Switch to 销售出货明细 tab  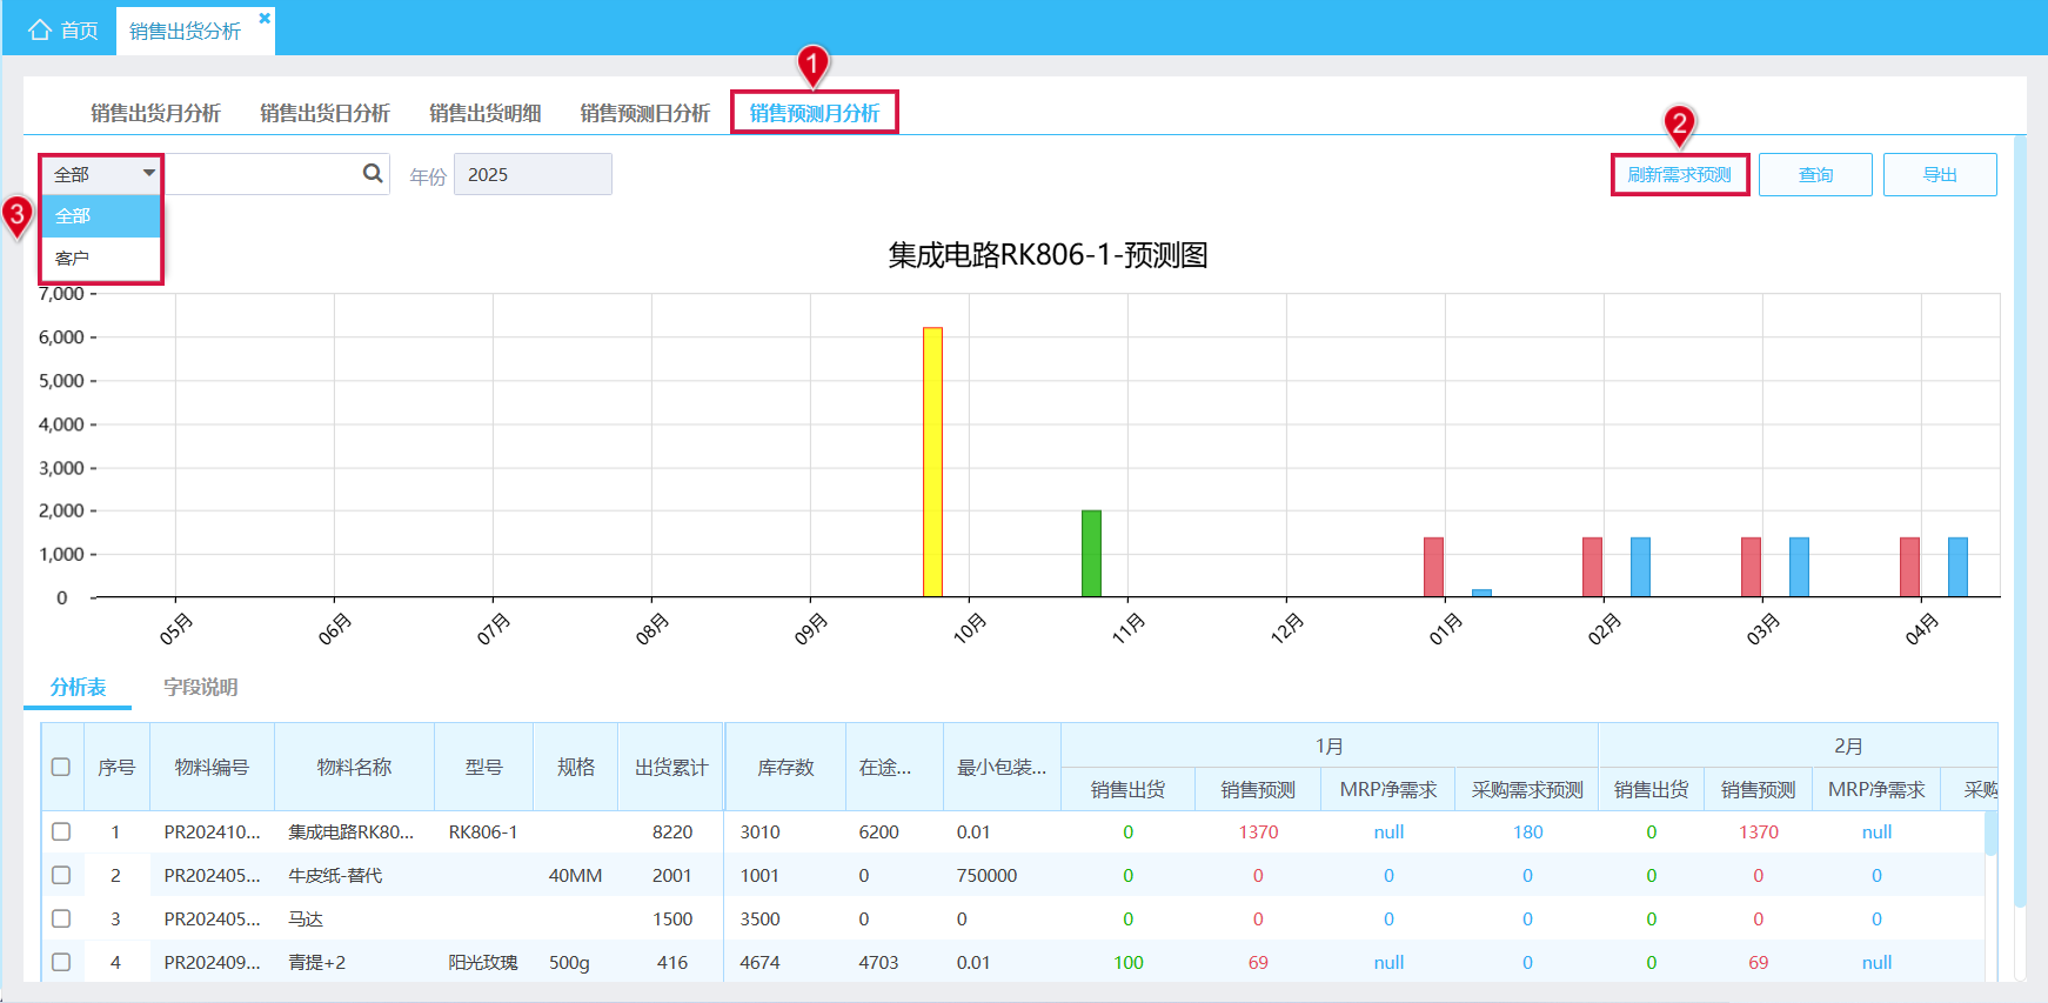click(485, 113)
